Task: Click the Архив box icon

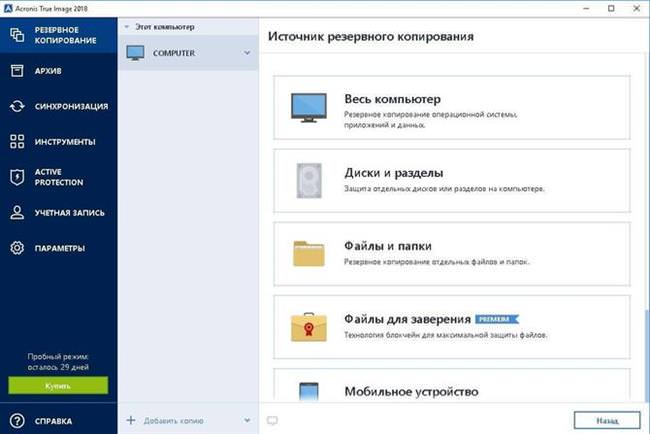Action: click(x=17, y=71)
